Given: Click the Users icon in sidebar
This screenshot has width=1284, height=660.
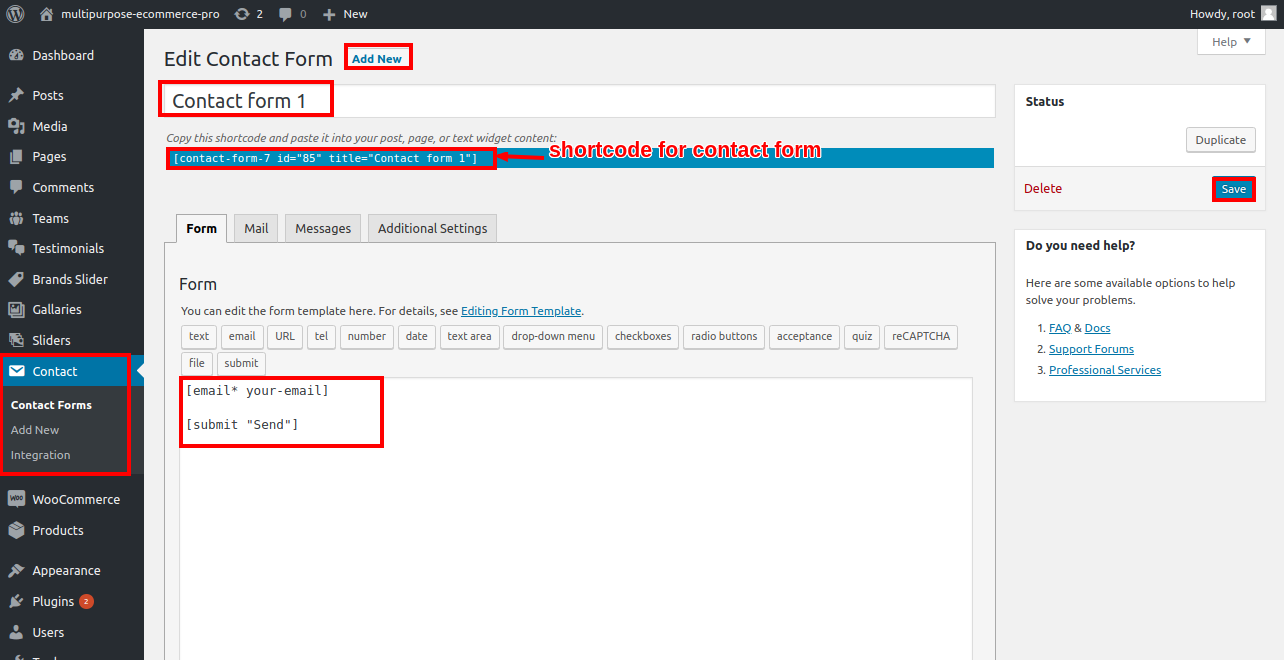Looking at the screenshot, I should [16, 632].
